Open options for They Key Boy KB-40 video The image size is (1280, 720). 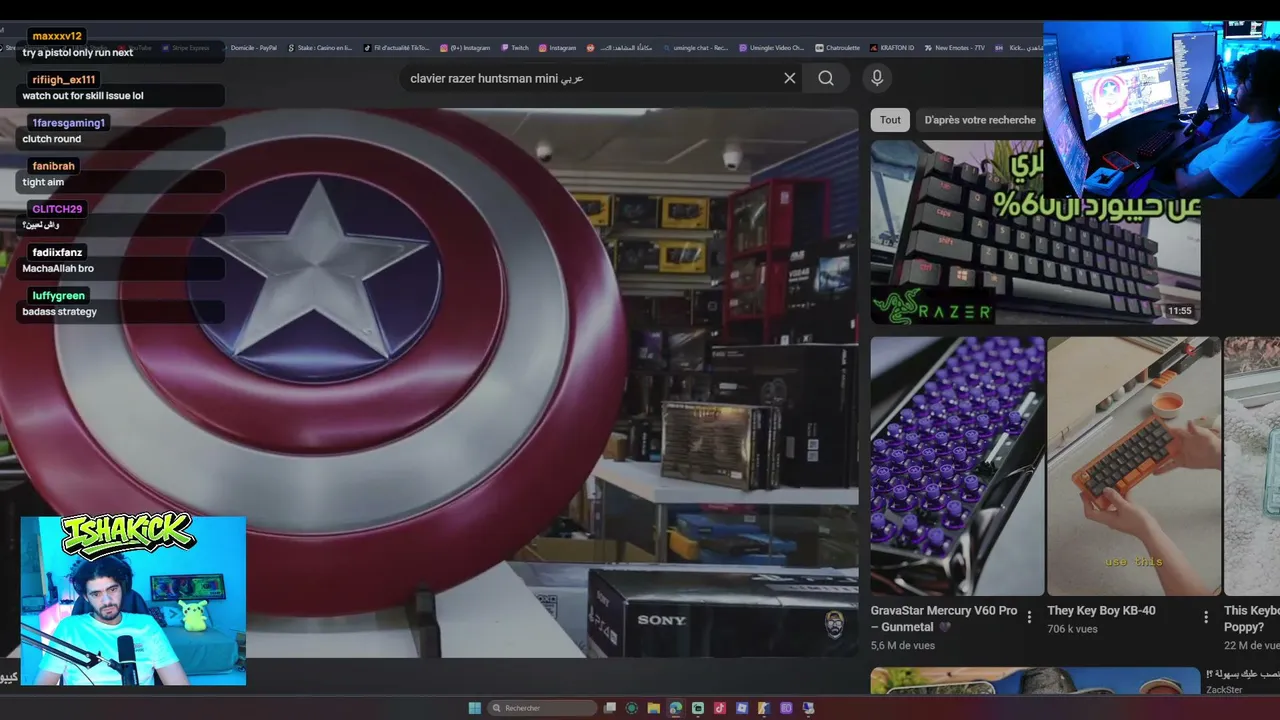(1206, 617)
